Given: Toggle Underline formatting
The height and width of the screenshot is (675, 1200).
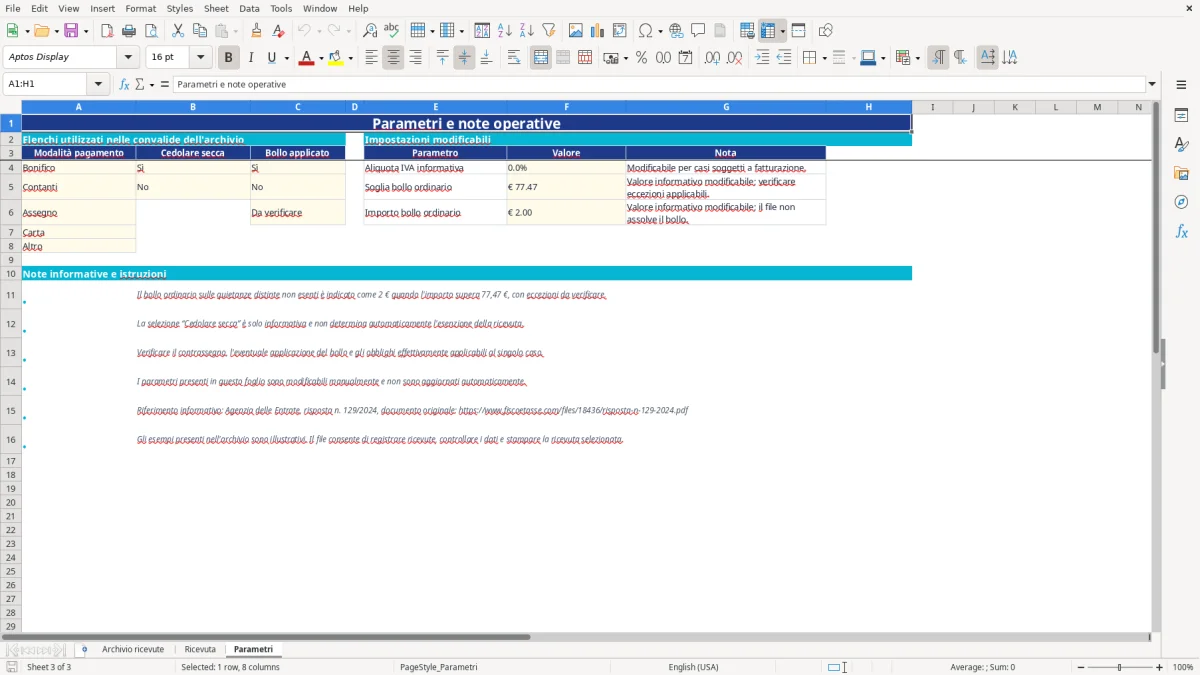Looking at the screenshot, I should click(x=270, y=58).
